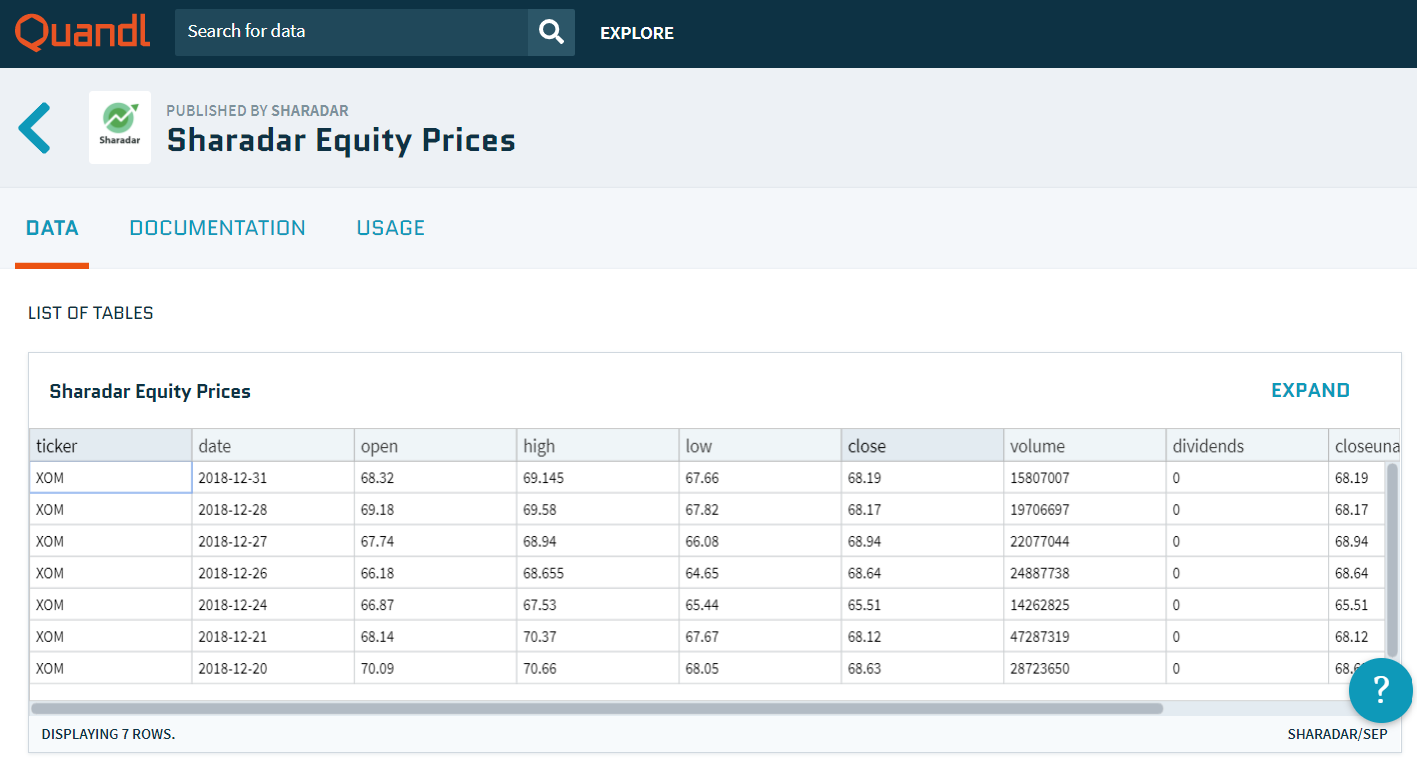Select XOM ticker cell in 2018-12-31 row
Viewport: 1417px width, 761px height.
click(111, 478)
